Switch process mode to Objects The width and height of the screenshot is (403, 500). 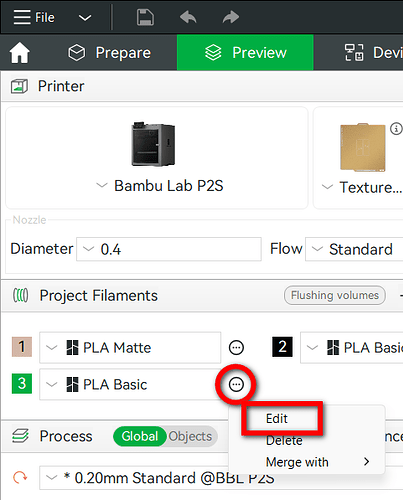pyautogui.click(x=190, y=436)
